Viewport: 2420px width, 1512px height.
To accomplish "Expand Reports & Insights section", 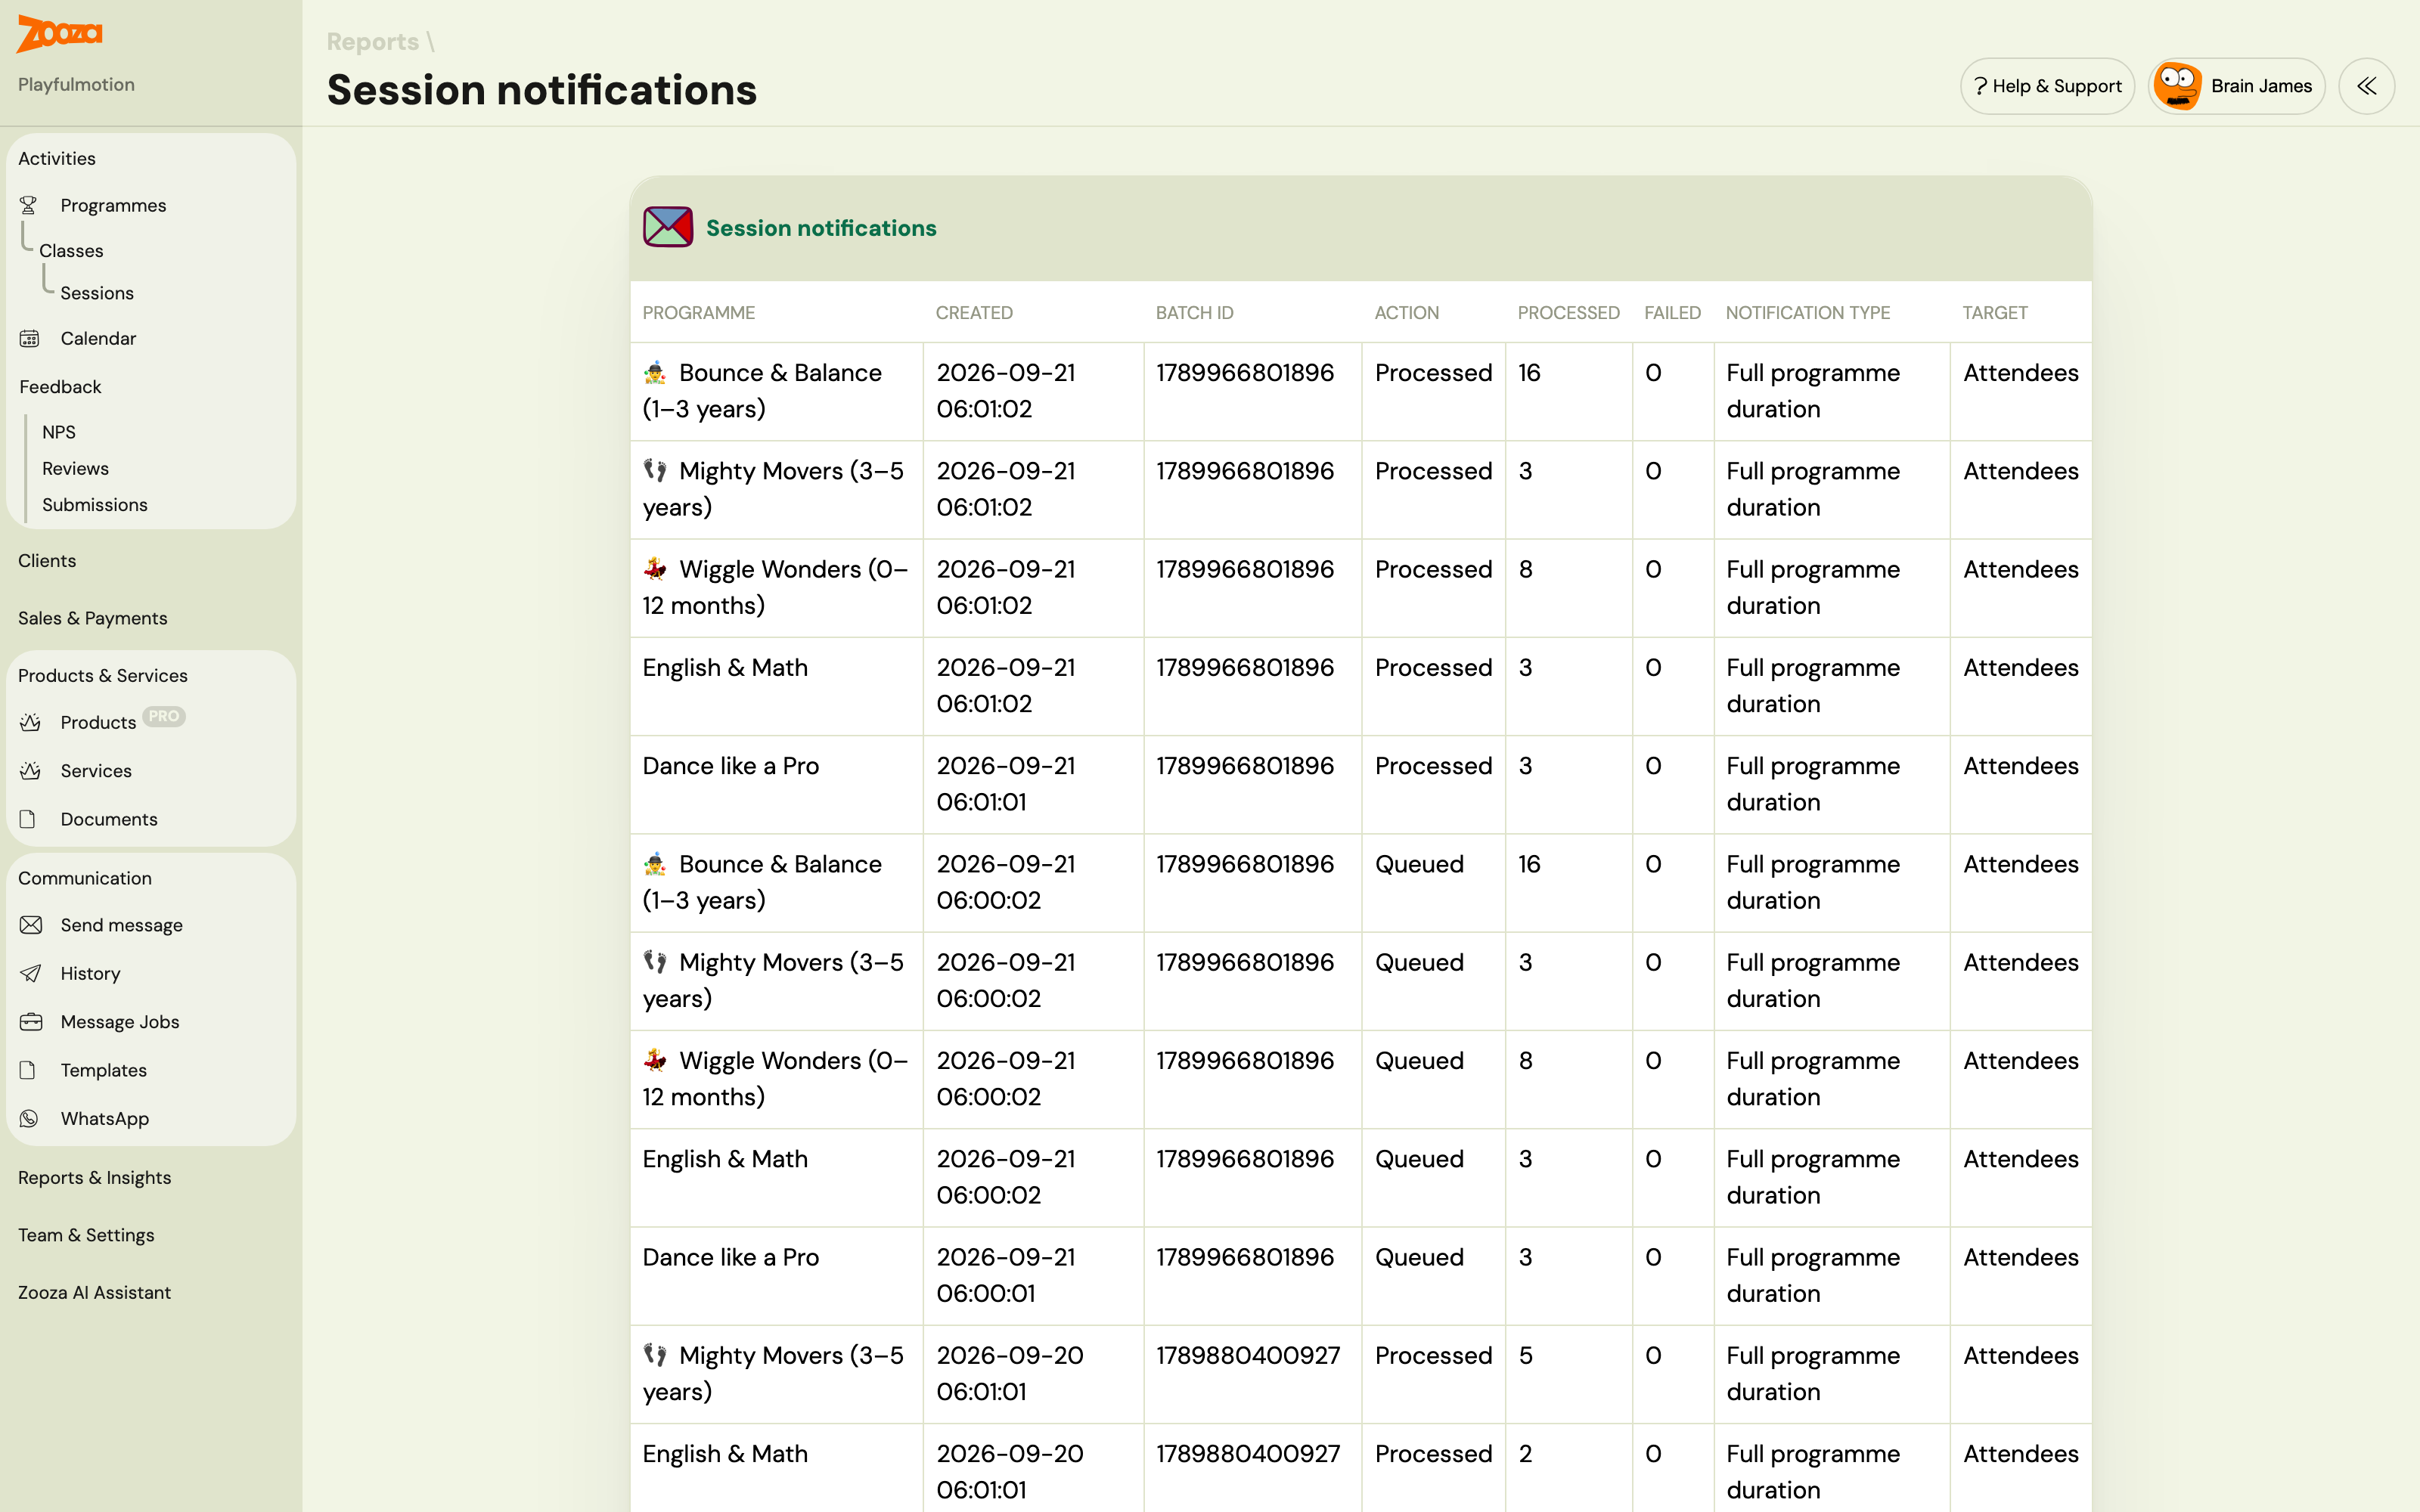I will [x=95, y=1177].
